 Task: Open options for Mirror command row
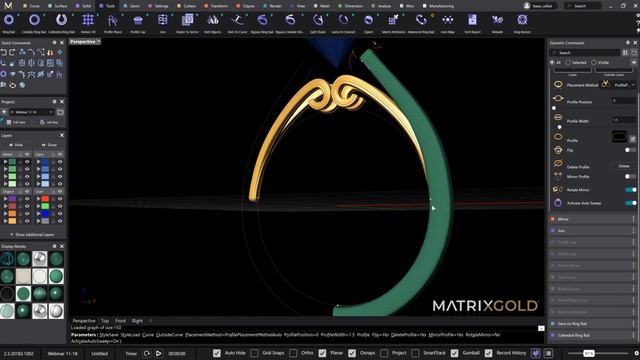pos(633,219)
